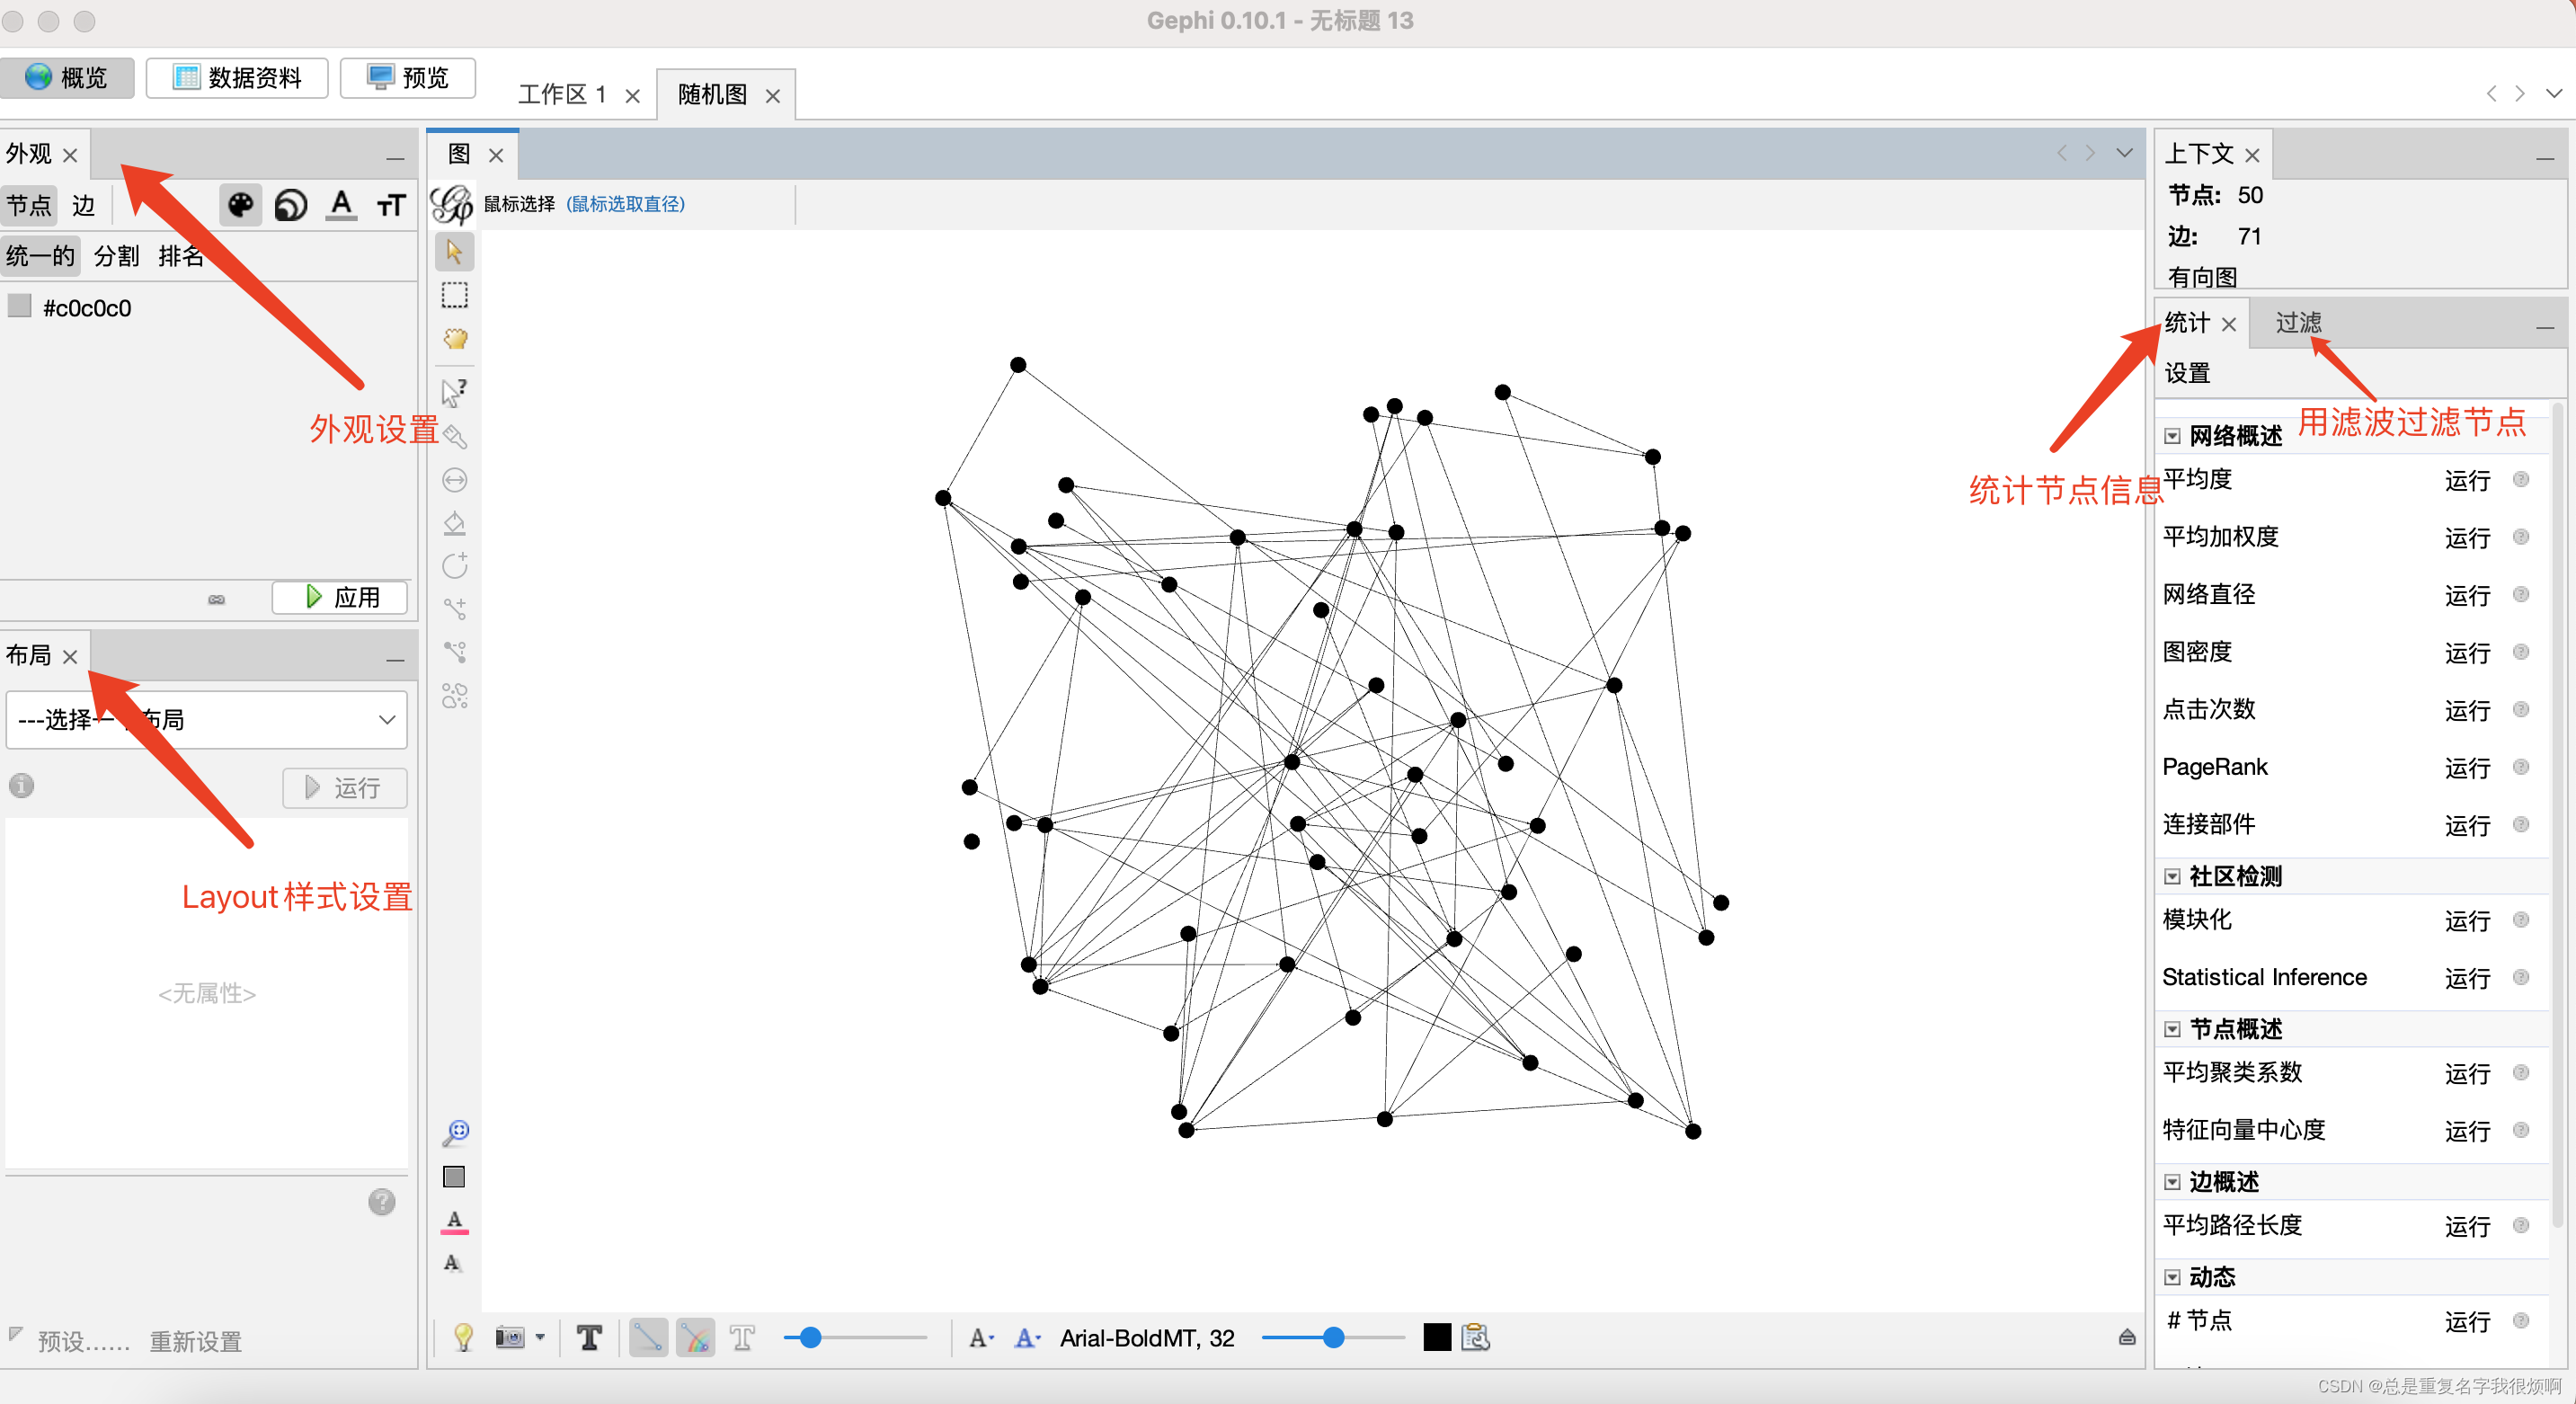Click the green 应用 button
2576x1404 pixels.
pos(340,597)
